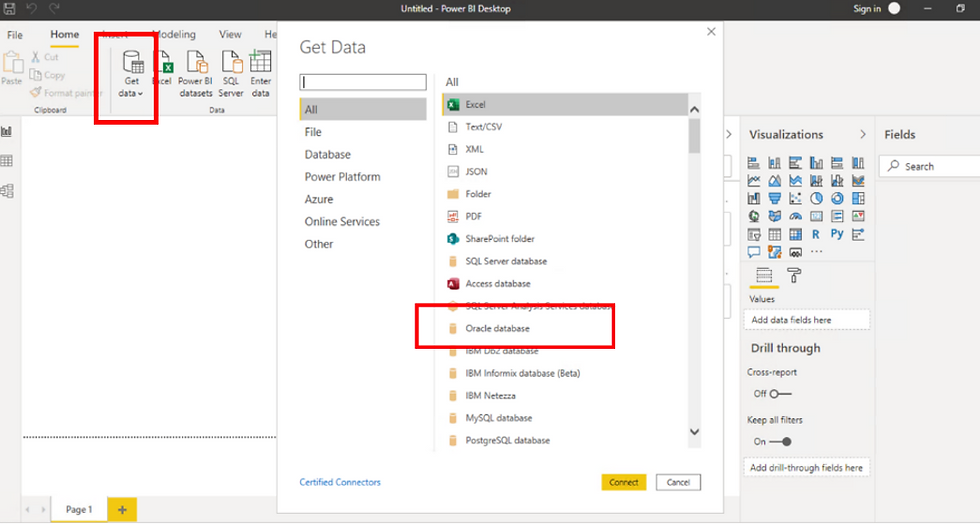
Task: Open the Certified Connectors link
Action: pos(340,482)
